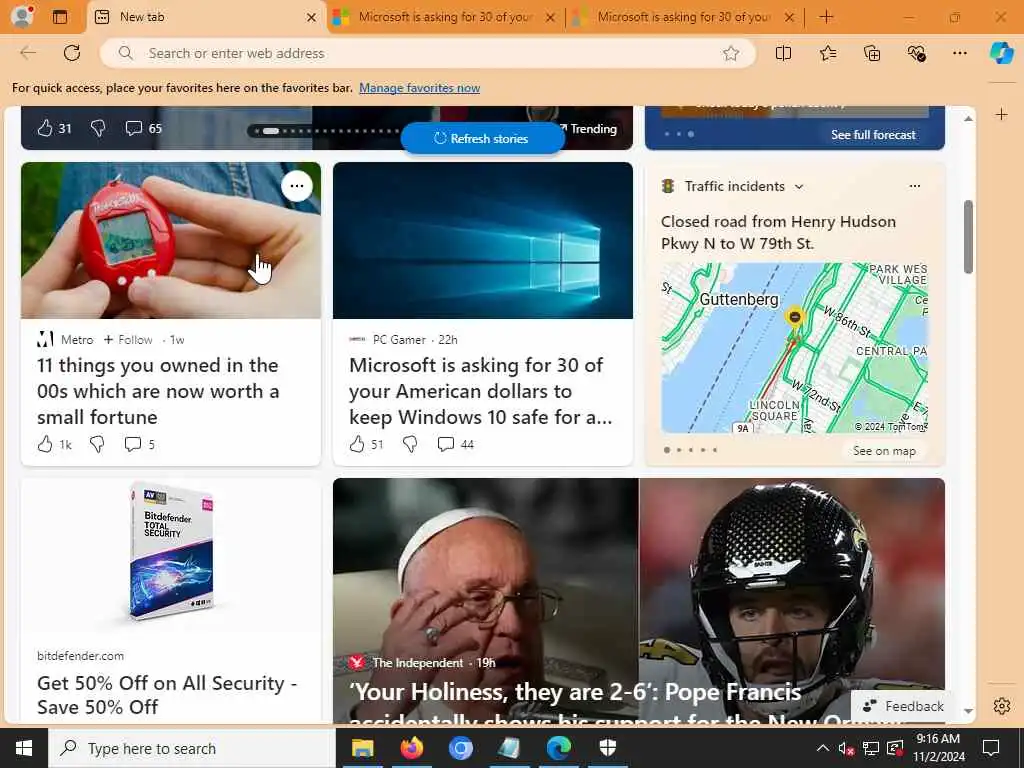Open a new tab with plus button

826,17
